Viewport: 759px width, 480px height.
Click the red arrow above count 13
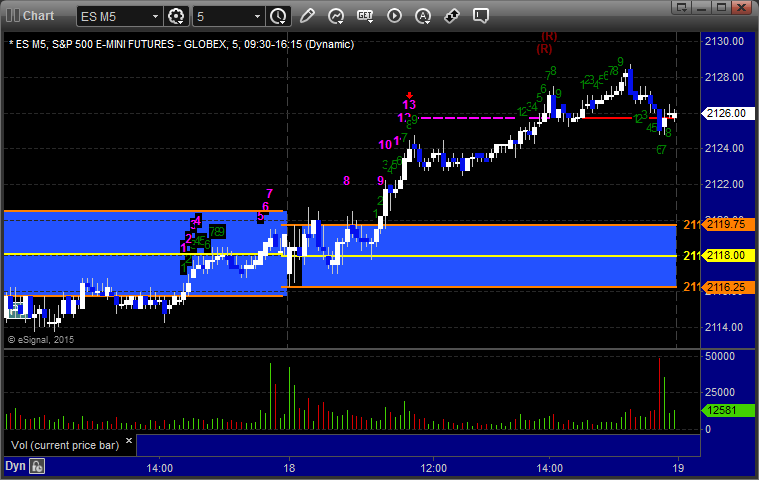(410, 95)
